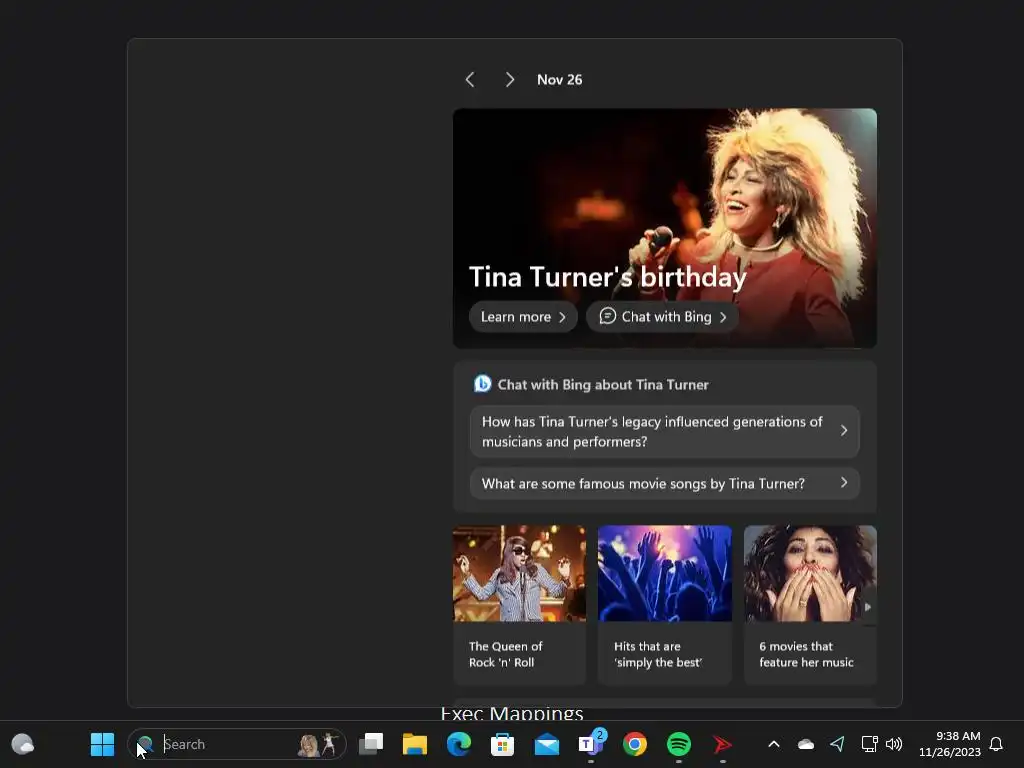Click the chevron on the legacy question row
The width and height of the screenshot is (1024, 768).
click(844, 430)
